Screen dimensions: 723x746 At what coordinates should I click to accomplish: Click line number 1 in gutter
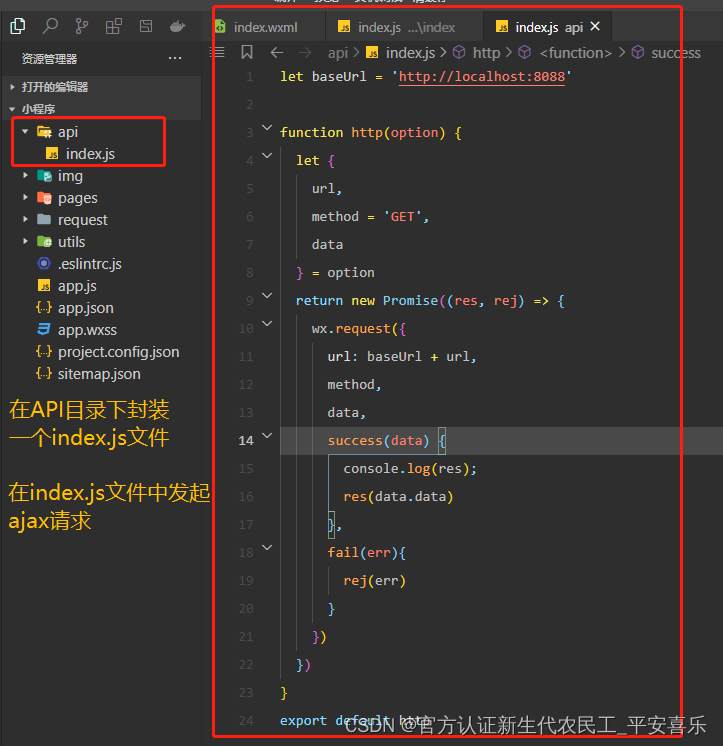pyautogui.click(x=250, y=77)
